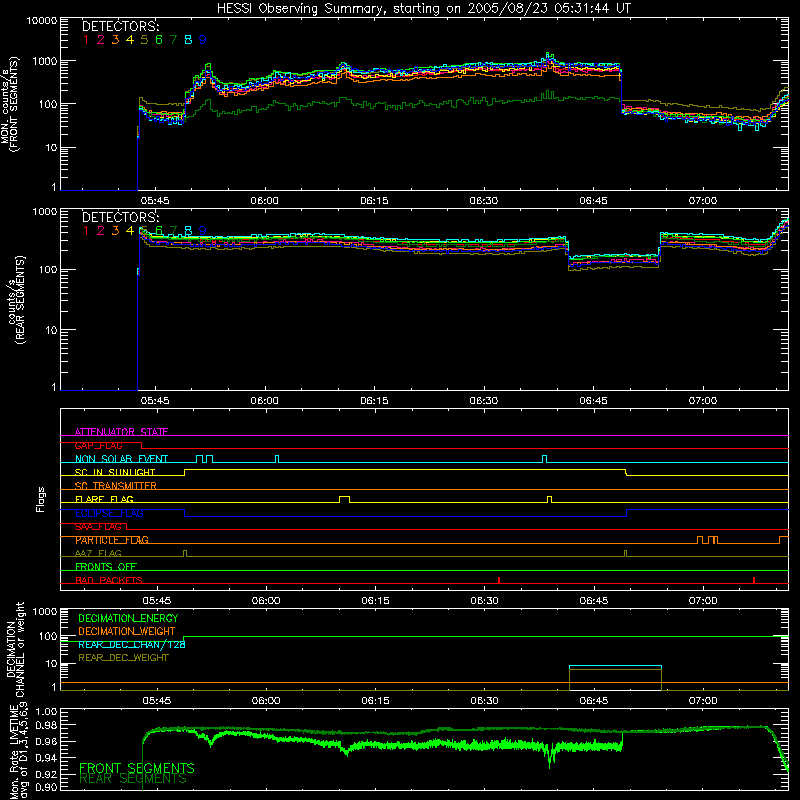
Task: Click the FLARE_FLAG pulse near 06:10
Action: click(x=344, y=499)
